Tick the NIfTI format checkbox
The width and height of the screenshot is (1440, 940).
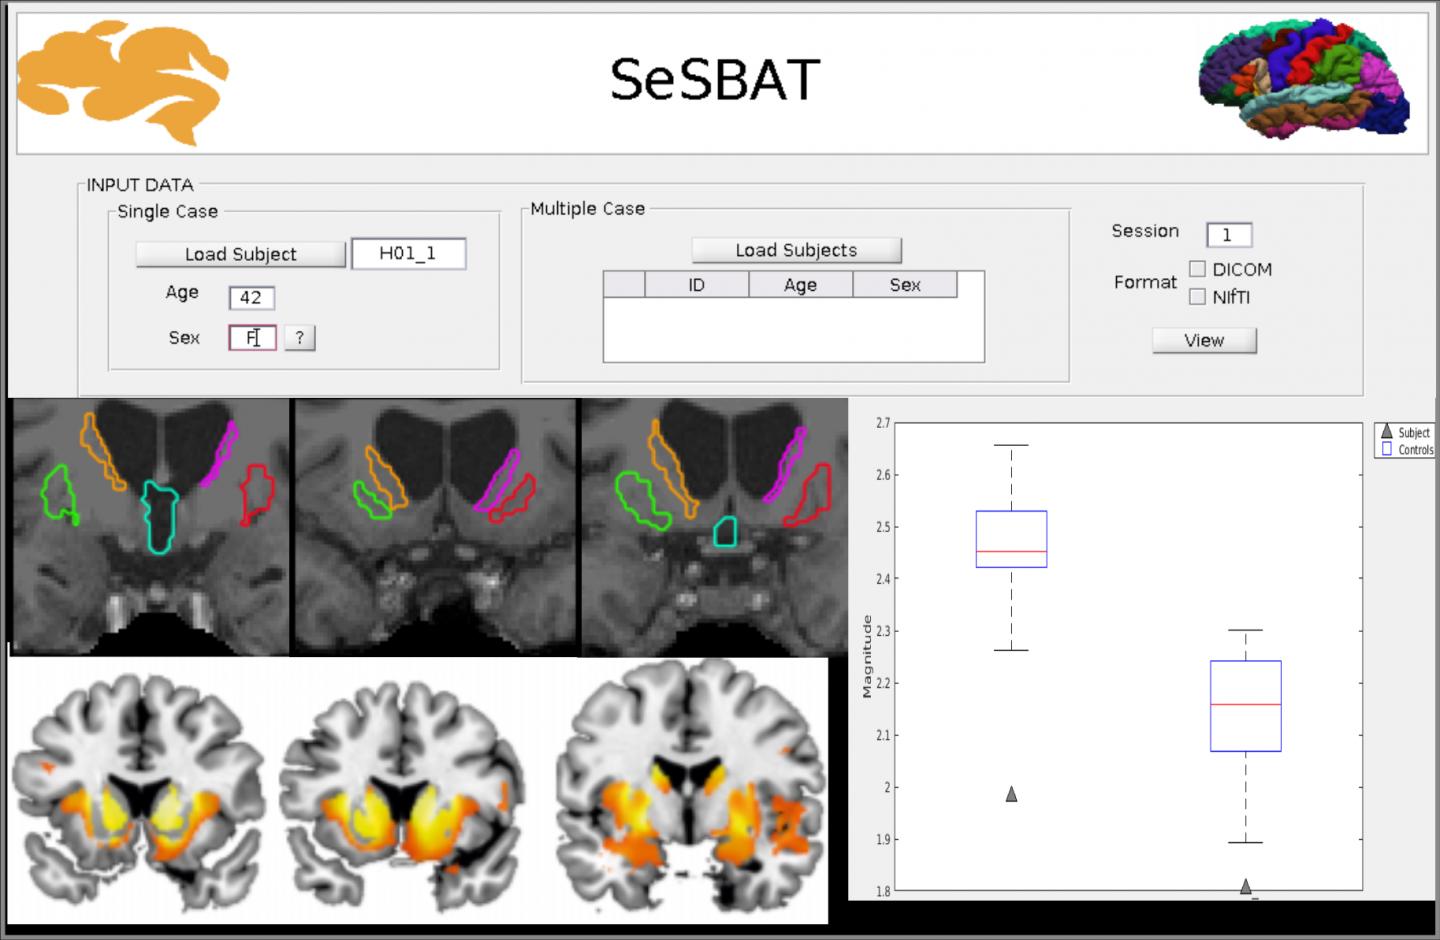point(1197,297)
